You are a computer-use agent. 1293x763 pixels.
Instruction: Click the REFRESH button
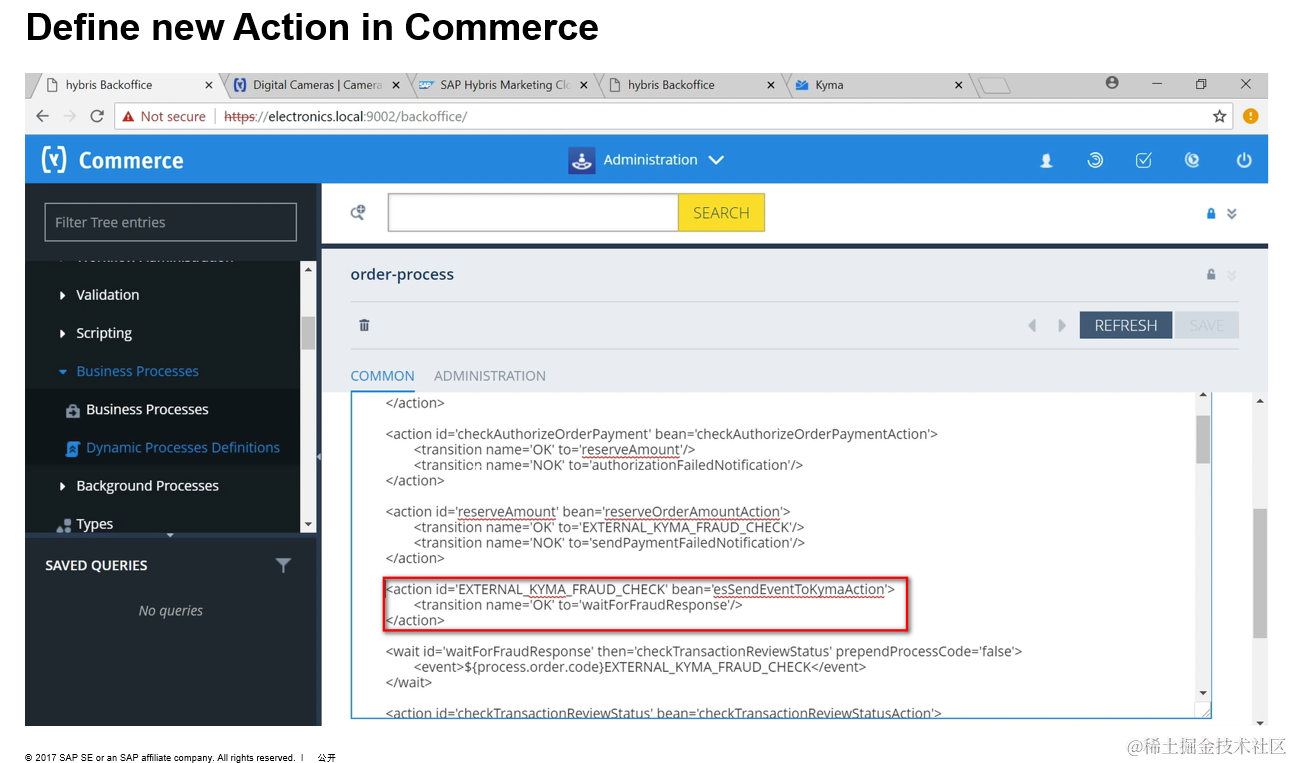point(1126,326)
